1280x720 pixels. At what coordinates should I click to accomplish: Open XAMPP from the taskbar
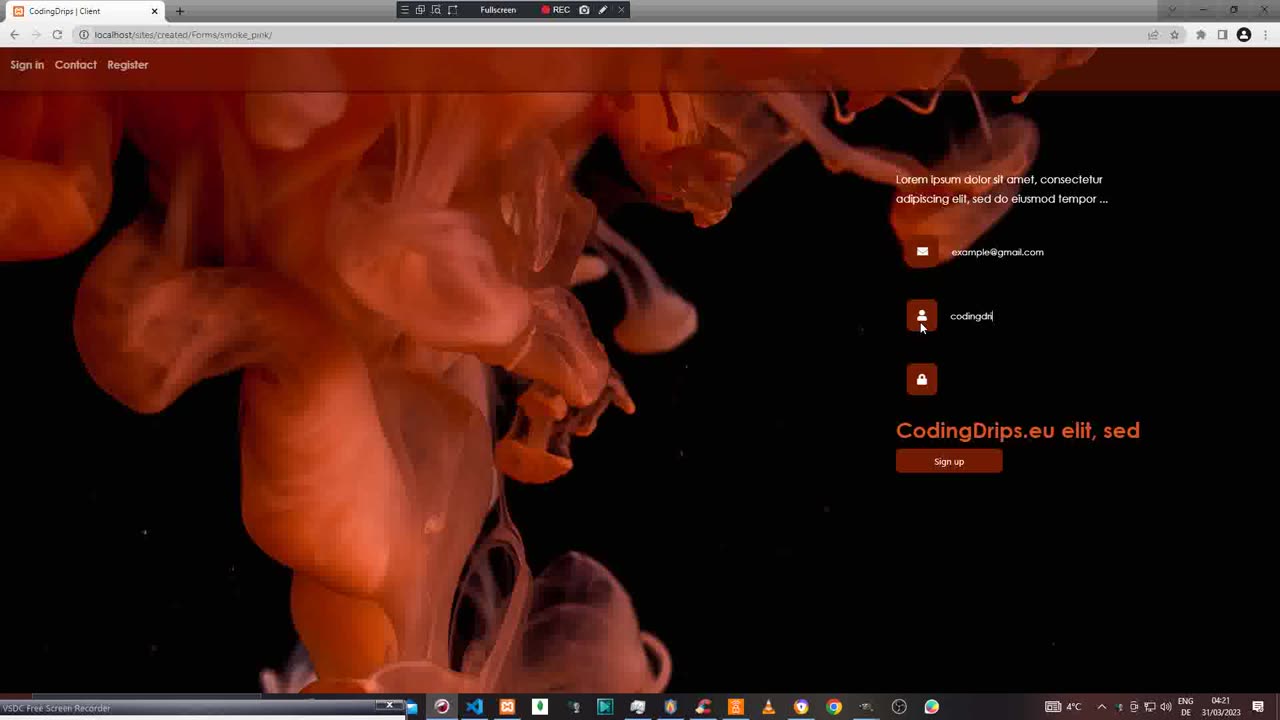[507, 707]
